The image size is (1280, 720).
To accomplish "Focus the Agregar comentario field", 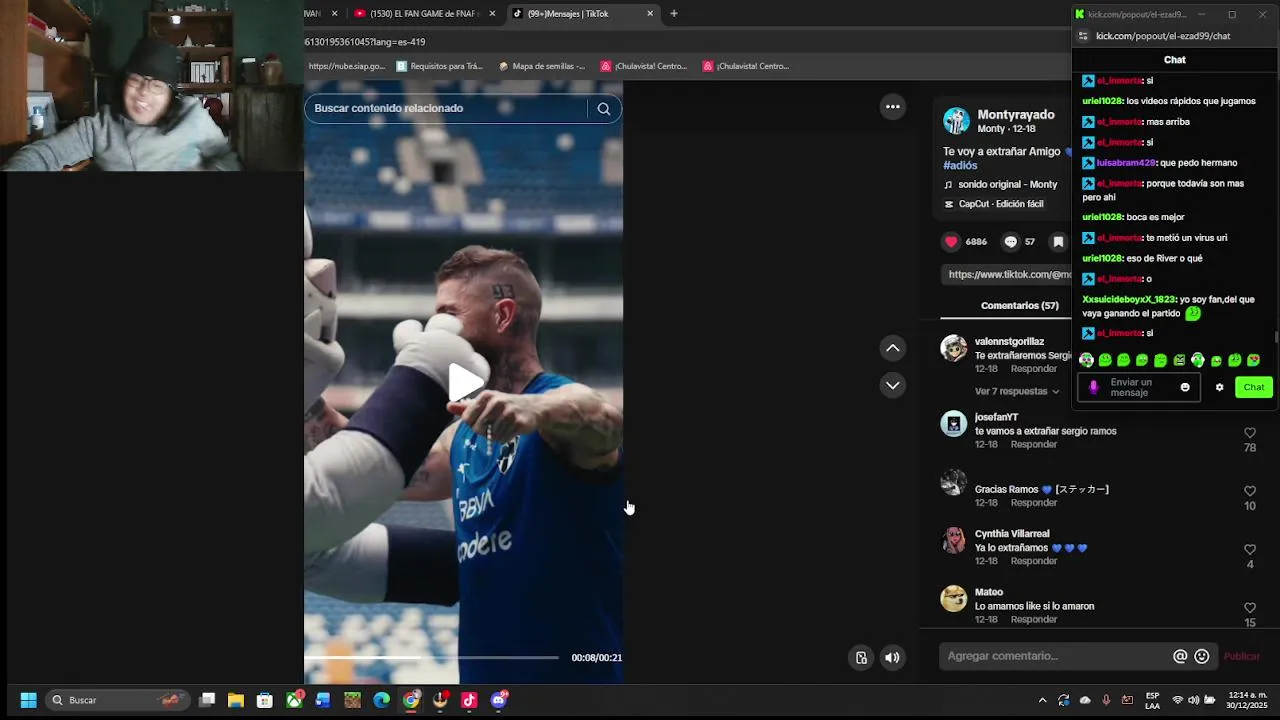I will pyautogui.click(x=1055, y=656).
